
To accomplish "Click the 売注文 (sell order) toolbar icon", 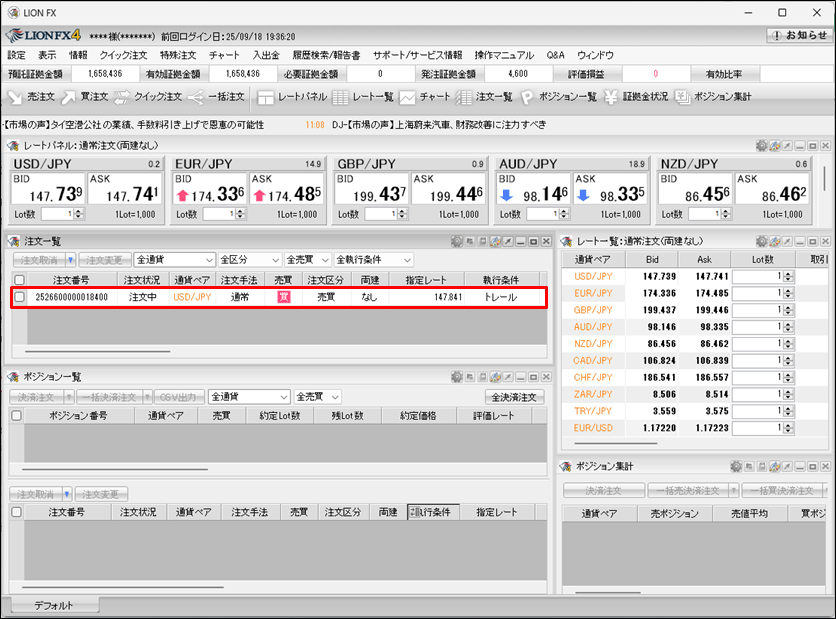I will (32, 97).
